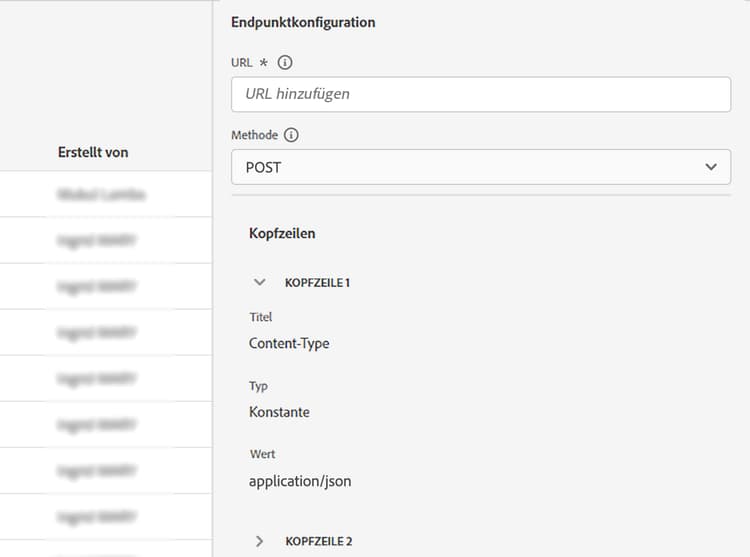The width and height of the screenshot is (750, 557).
Task: Click the Erstellt von column header
Action: (93, 152)
